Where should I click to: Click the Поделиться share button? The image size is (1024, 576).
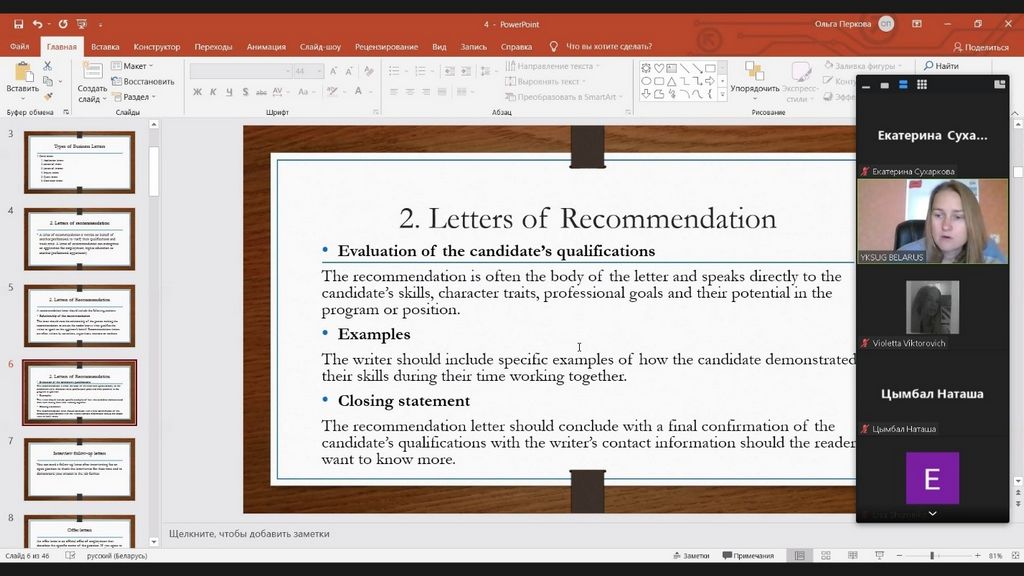coord(981,46)
